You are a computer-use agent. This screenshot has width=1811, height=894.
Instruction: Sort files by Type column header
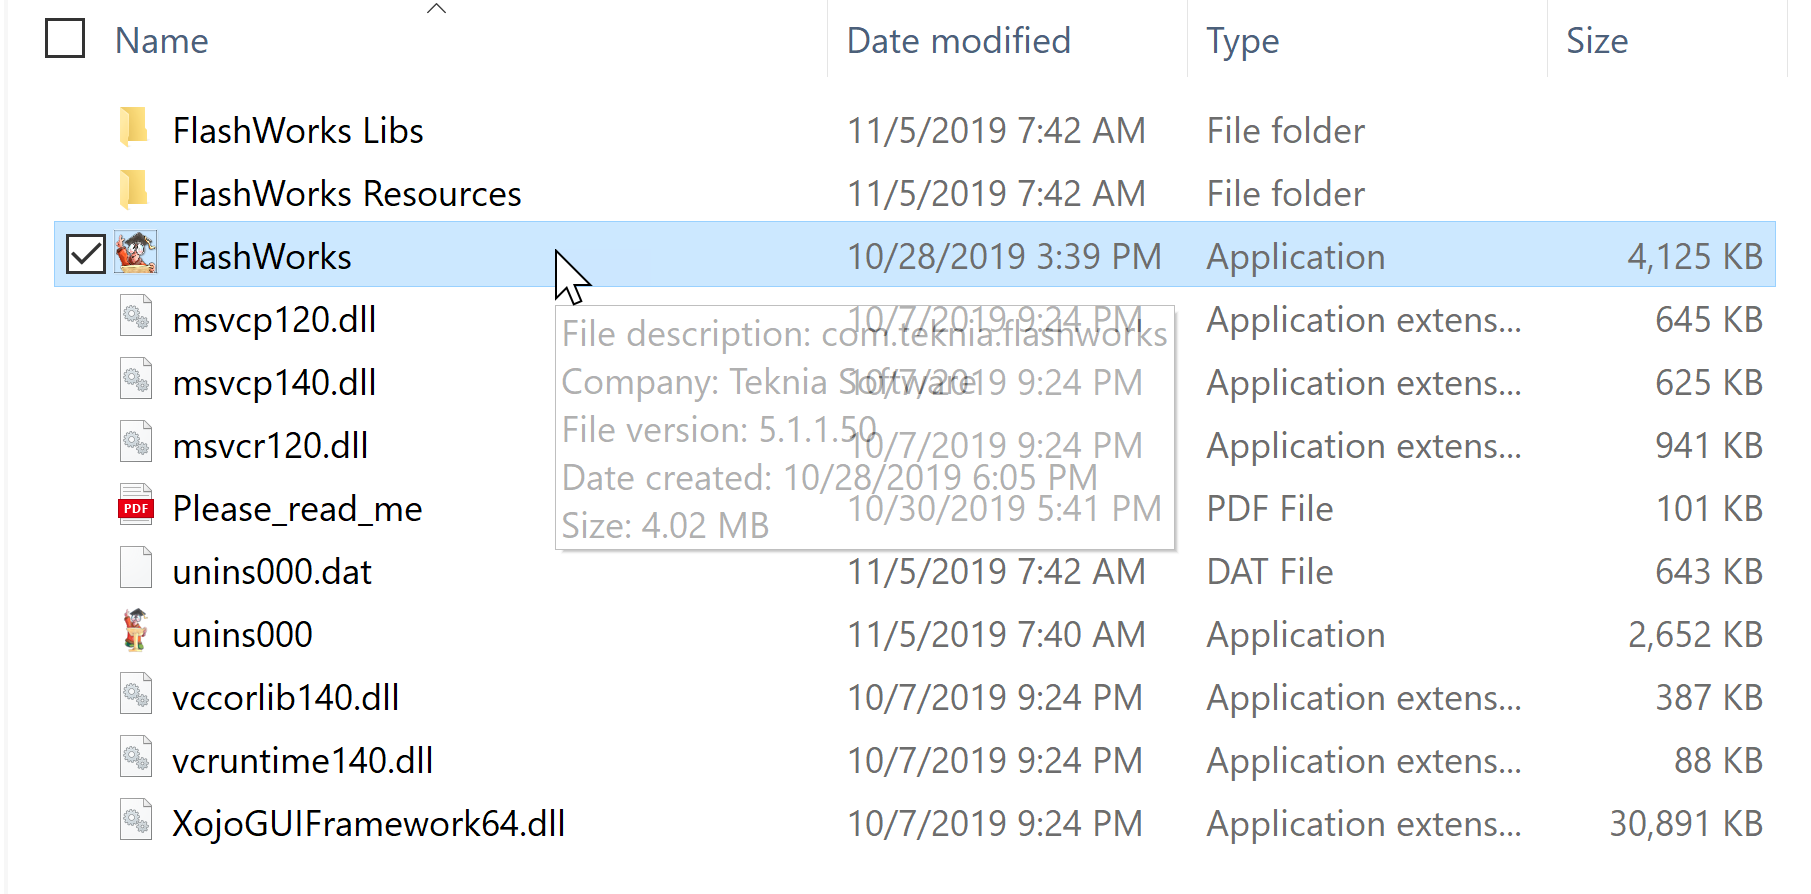click(1242, 41)
